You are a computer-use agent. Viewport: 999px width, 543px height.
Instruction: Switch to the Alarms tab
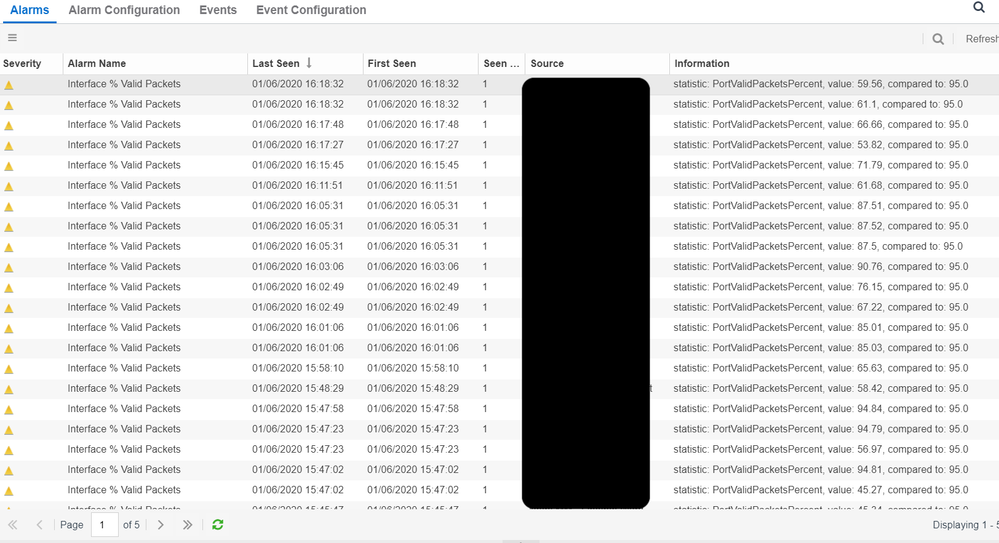tap(29, 10)
